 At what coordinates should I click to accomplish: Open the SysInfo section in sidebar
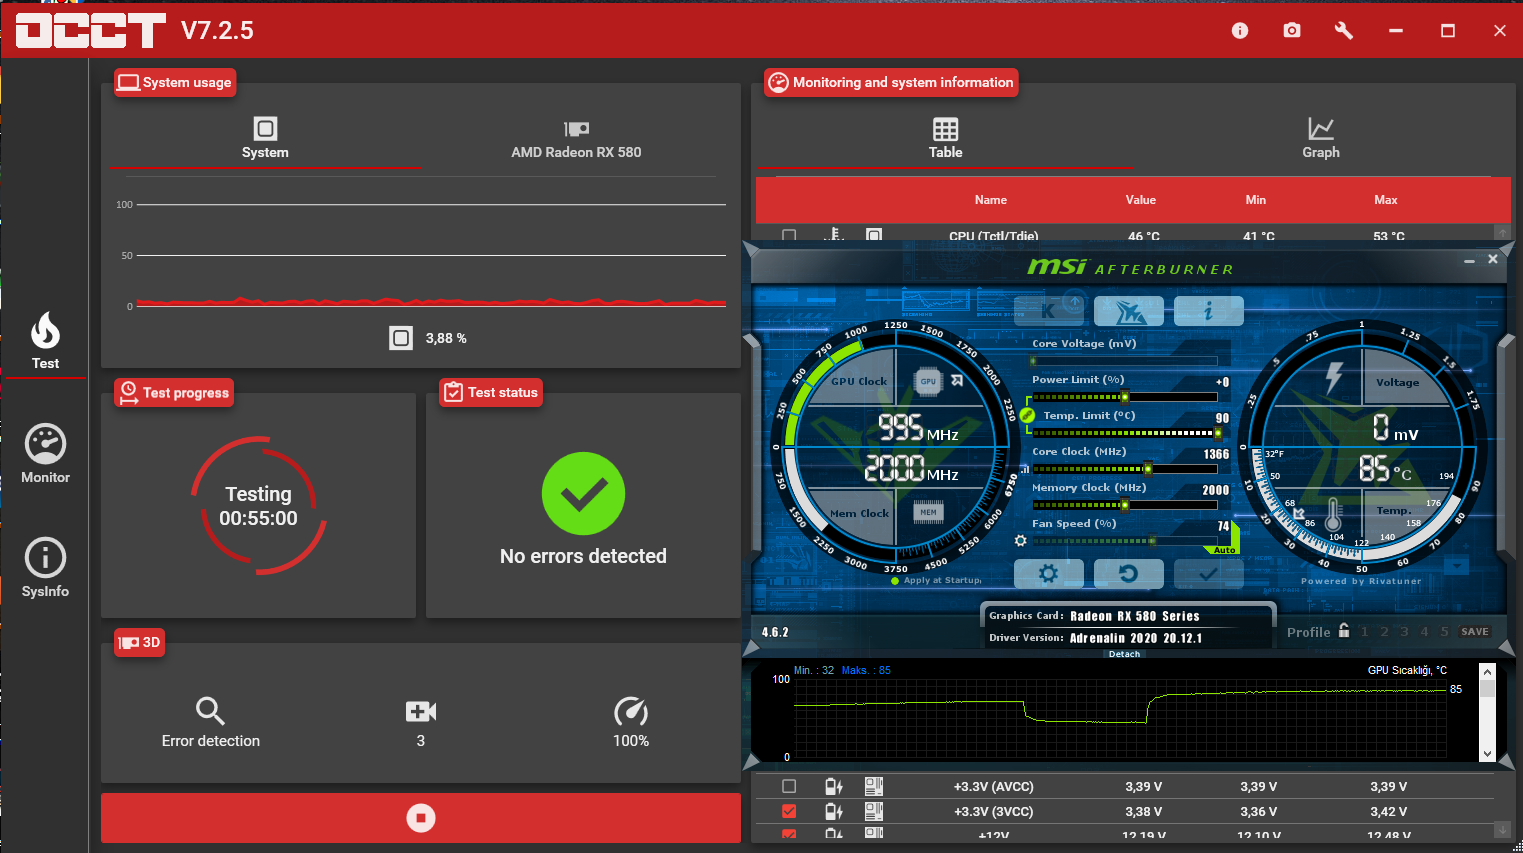pos(45,569)
